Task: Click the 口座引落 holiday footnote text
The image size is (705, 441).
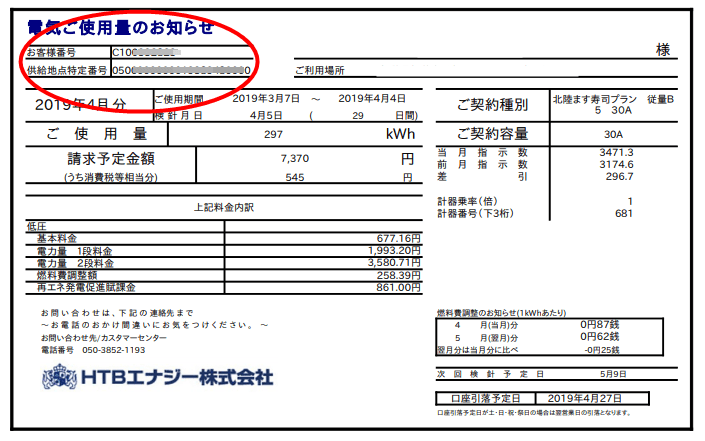Action: pyautogui.click(x=534, y=413)
